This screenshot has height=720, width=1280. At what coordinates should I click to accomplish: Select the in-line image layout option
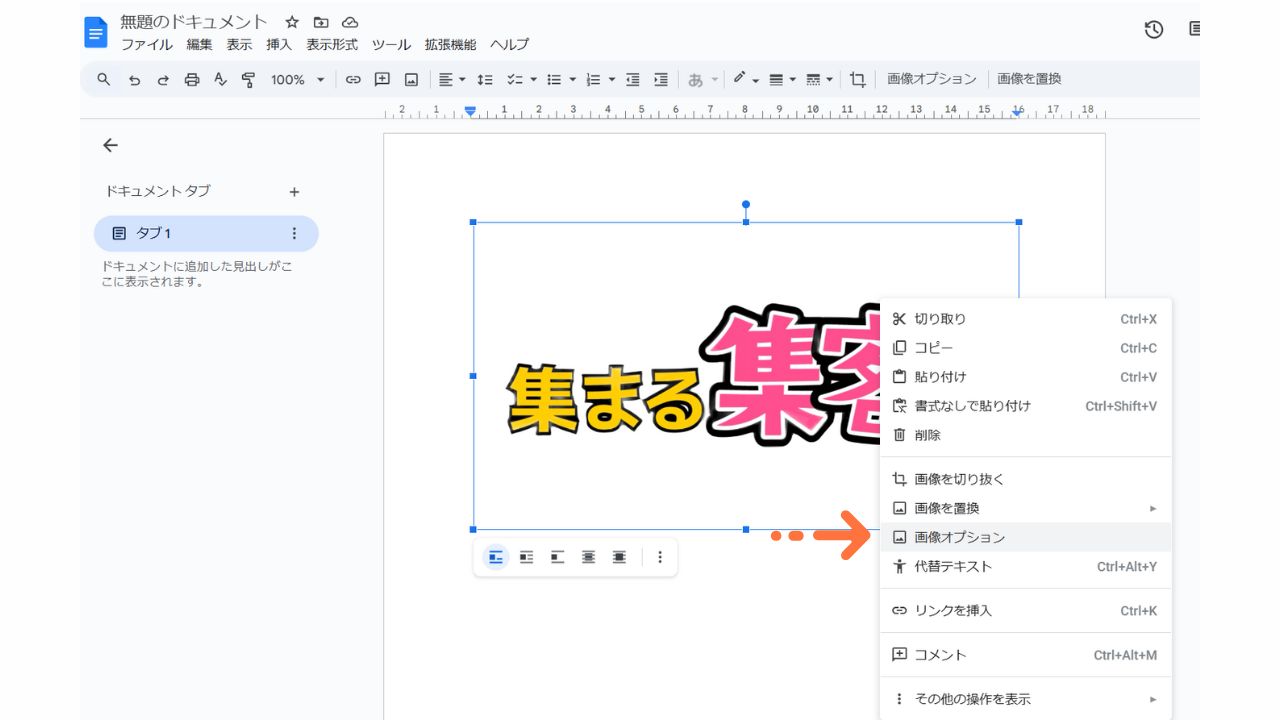496,557
